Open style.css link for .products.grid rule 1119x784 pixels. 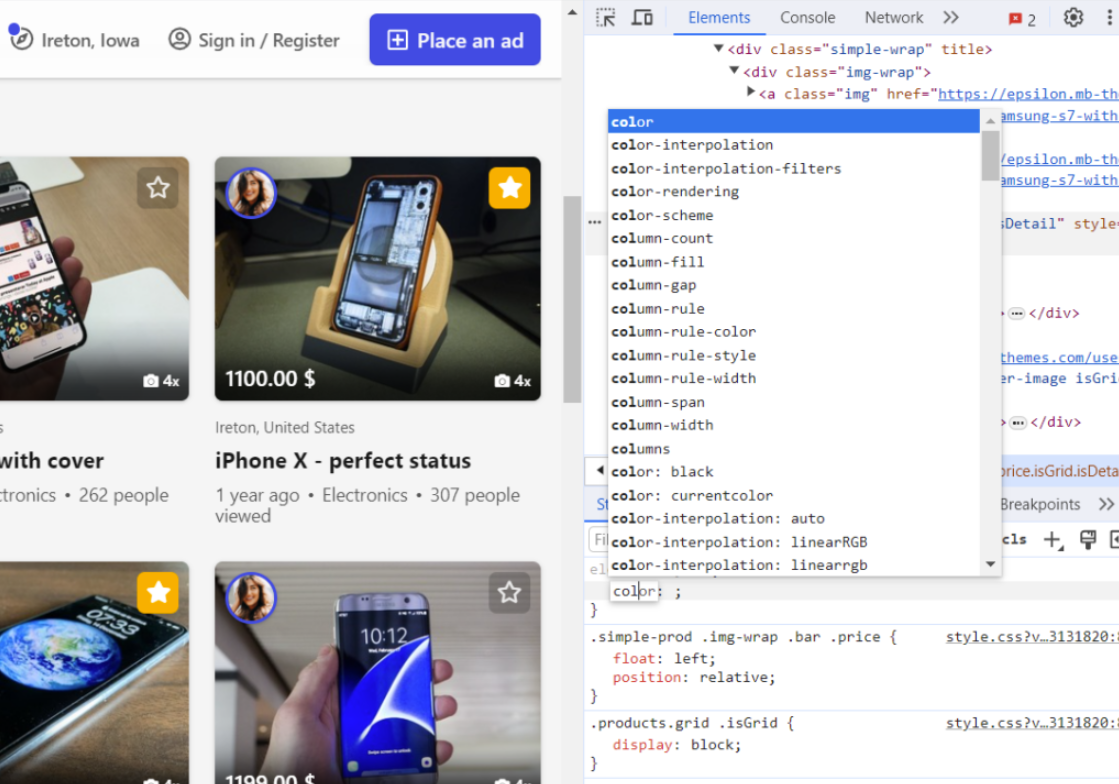pyautogui.click(x=1032, y=723)
